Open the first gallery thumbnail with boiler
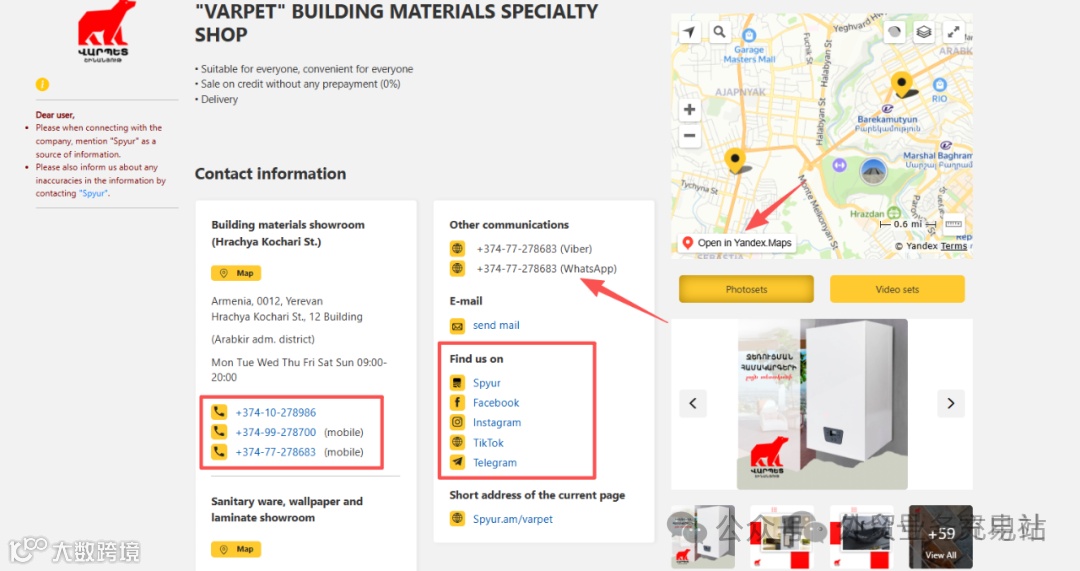The height and width of the screenshot is (571, 1080). [x=703, y=537]
